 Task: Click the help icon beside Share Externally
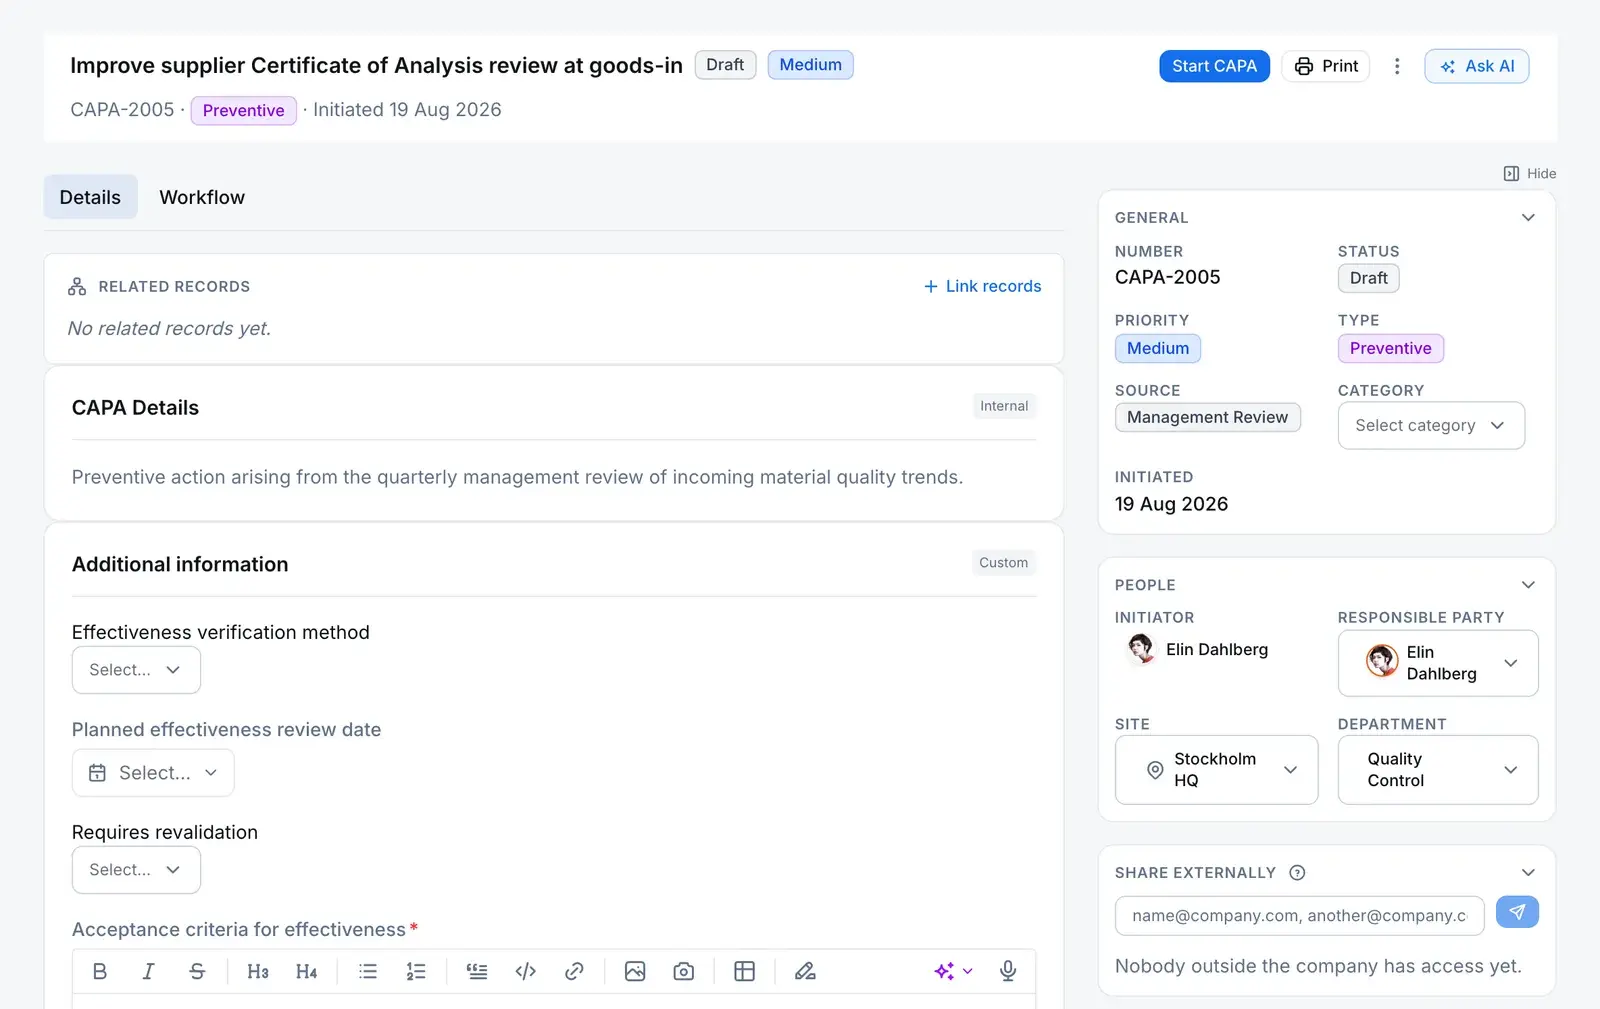point(1297,873)
